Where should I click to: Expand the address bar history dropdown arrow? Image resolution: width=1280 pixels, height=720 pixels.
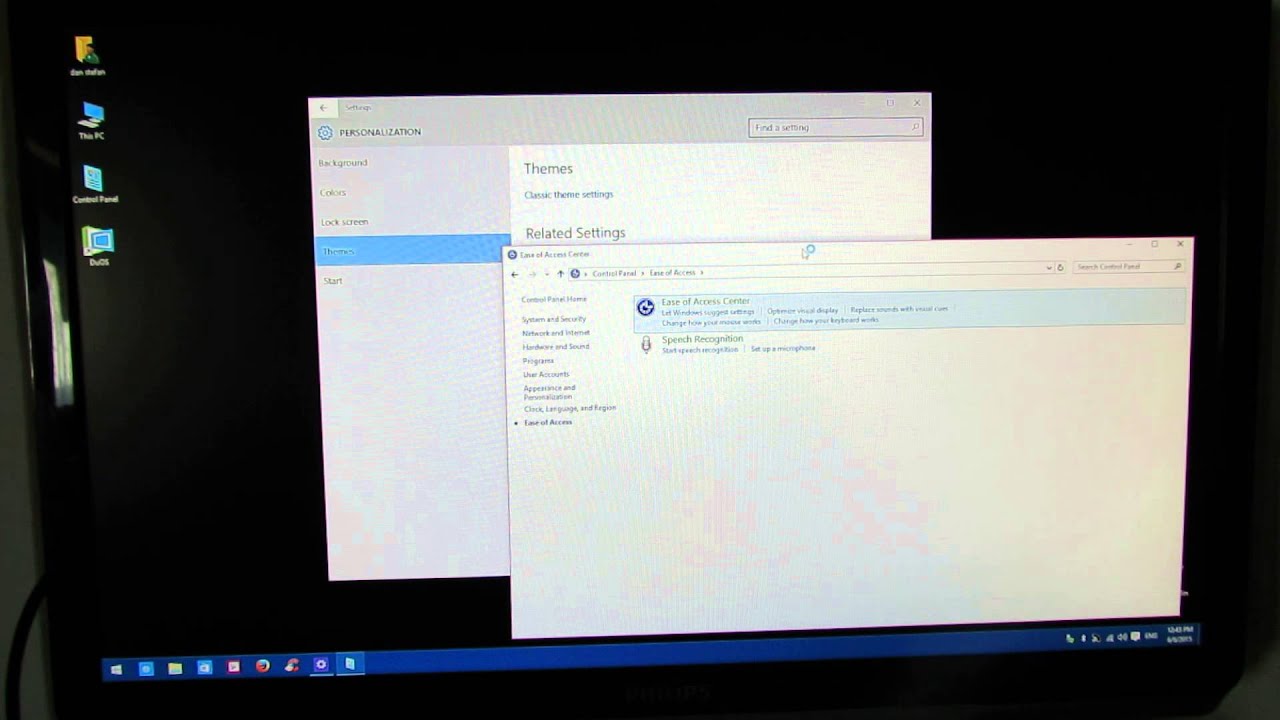click(x=1048, y=268)
